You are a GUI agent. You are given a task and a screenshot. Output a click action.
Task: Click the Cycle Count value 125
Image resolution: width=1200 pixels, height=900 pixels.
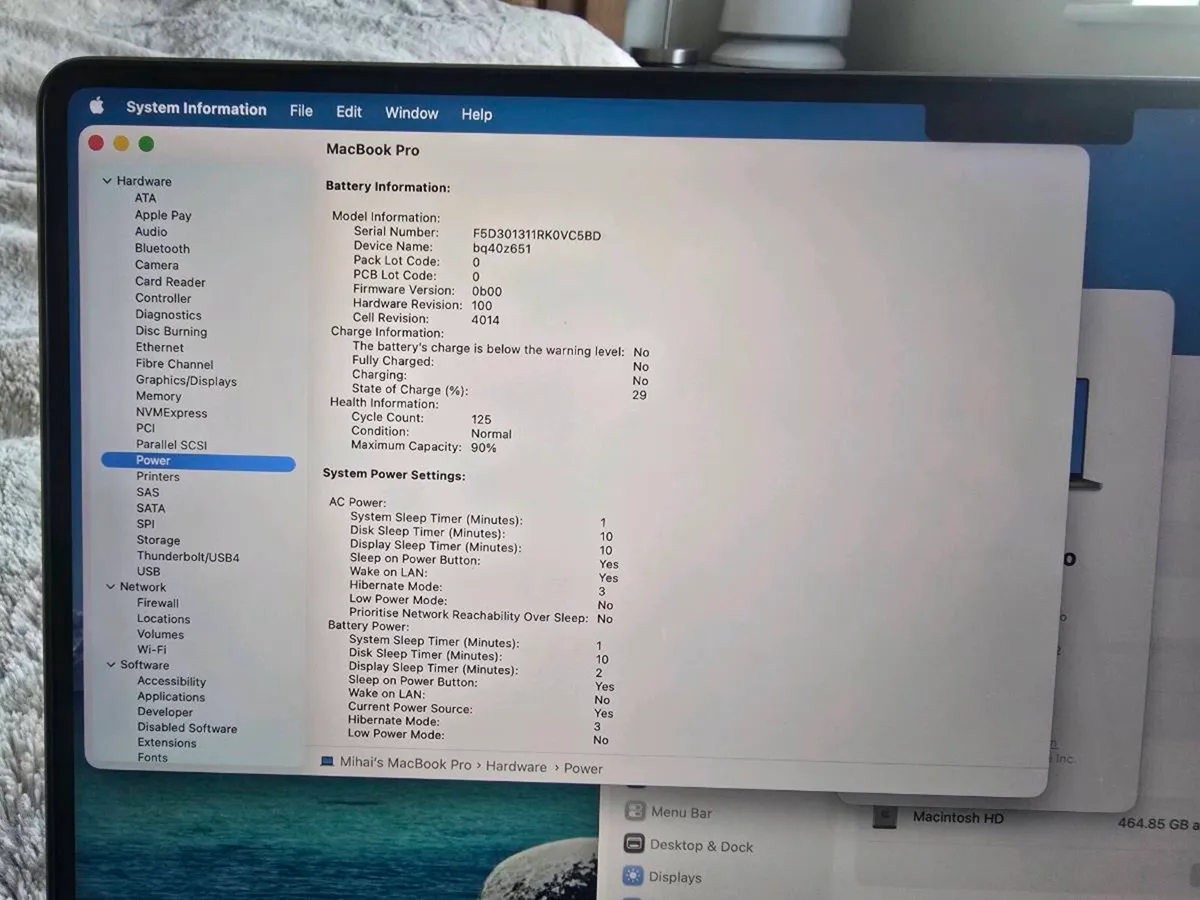coord(481,420)
